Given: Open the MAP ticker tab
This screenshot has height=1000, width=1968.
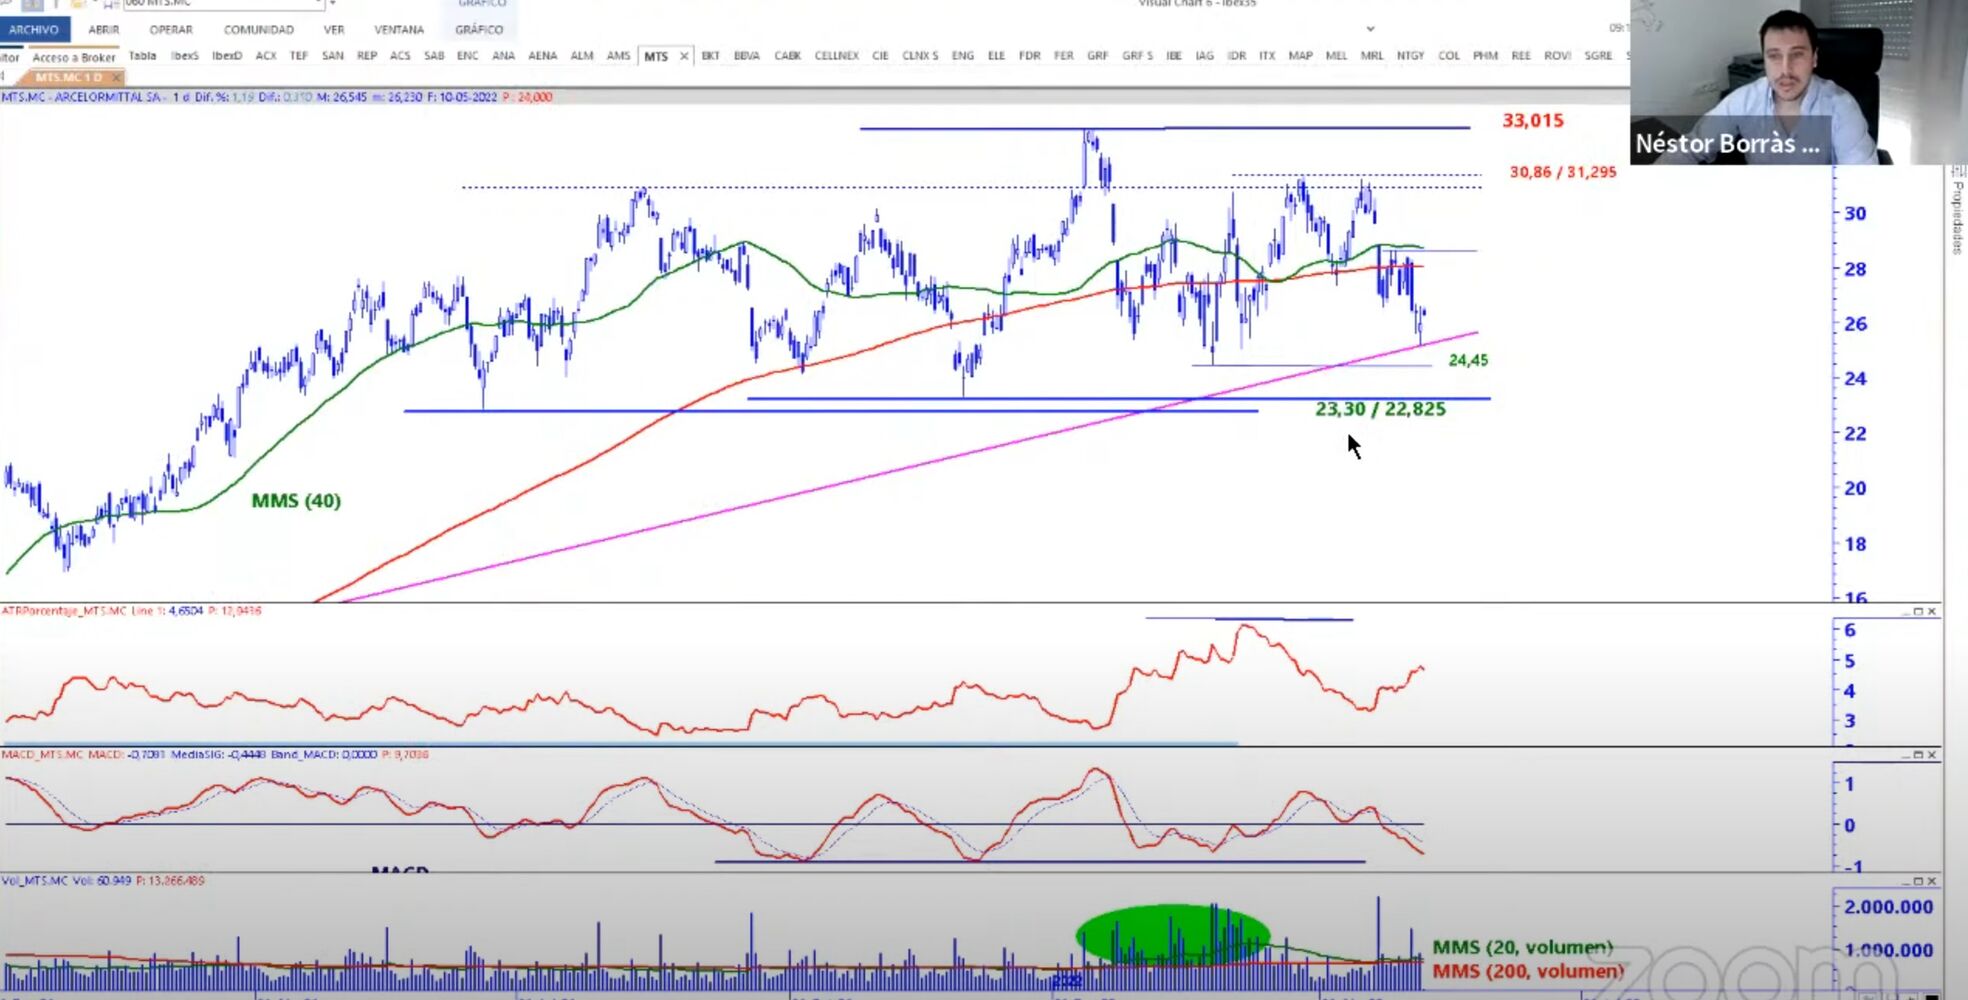Looking at the screenshot, I should pyautogui.click(x=1301, y=56).
